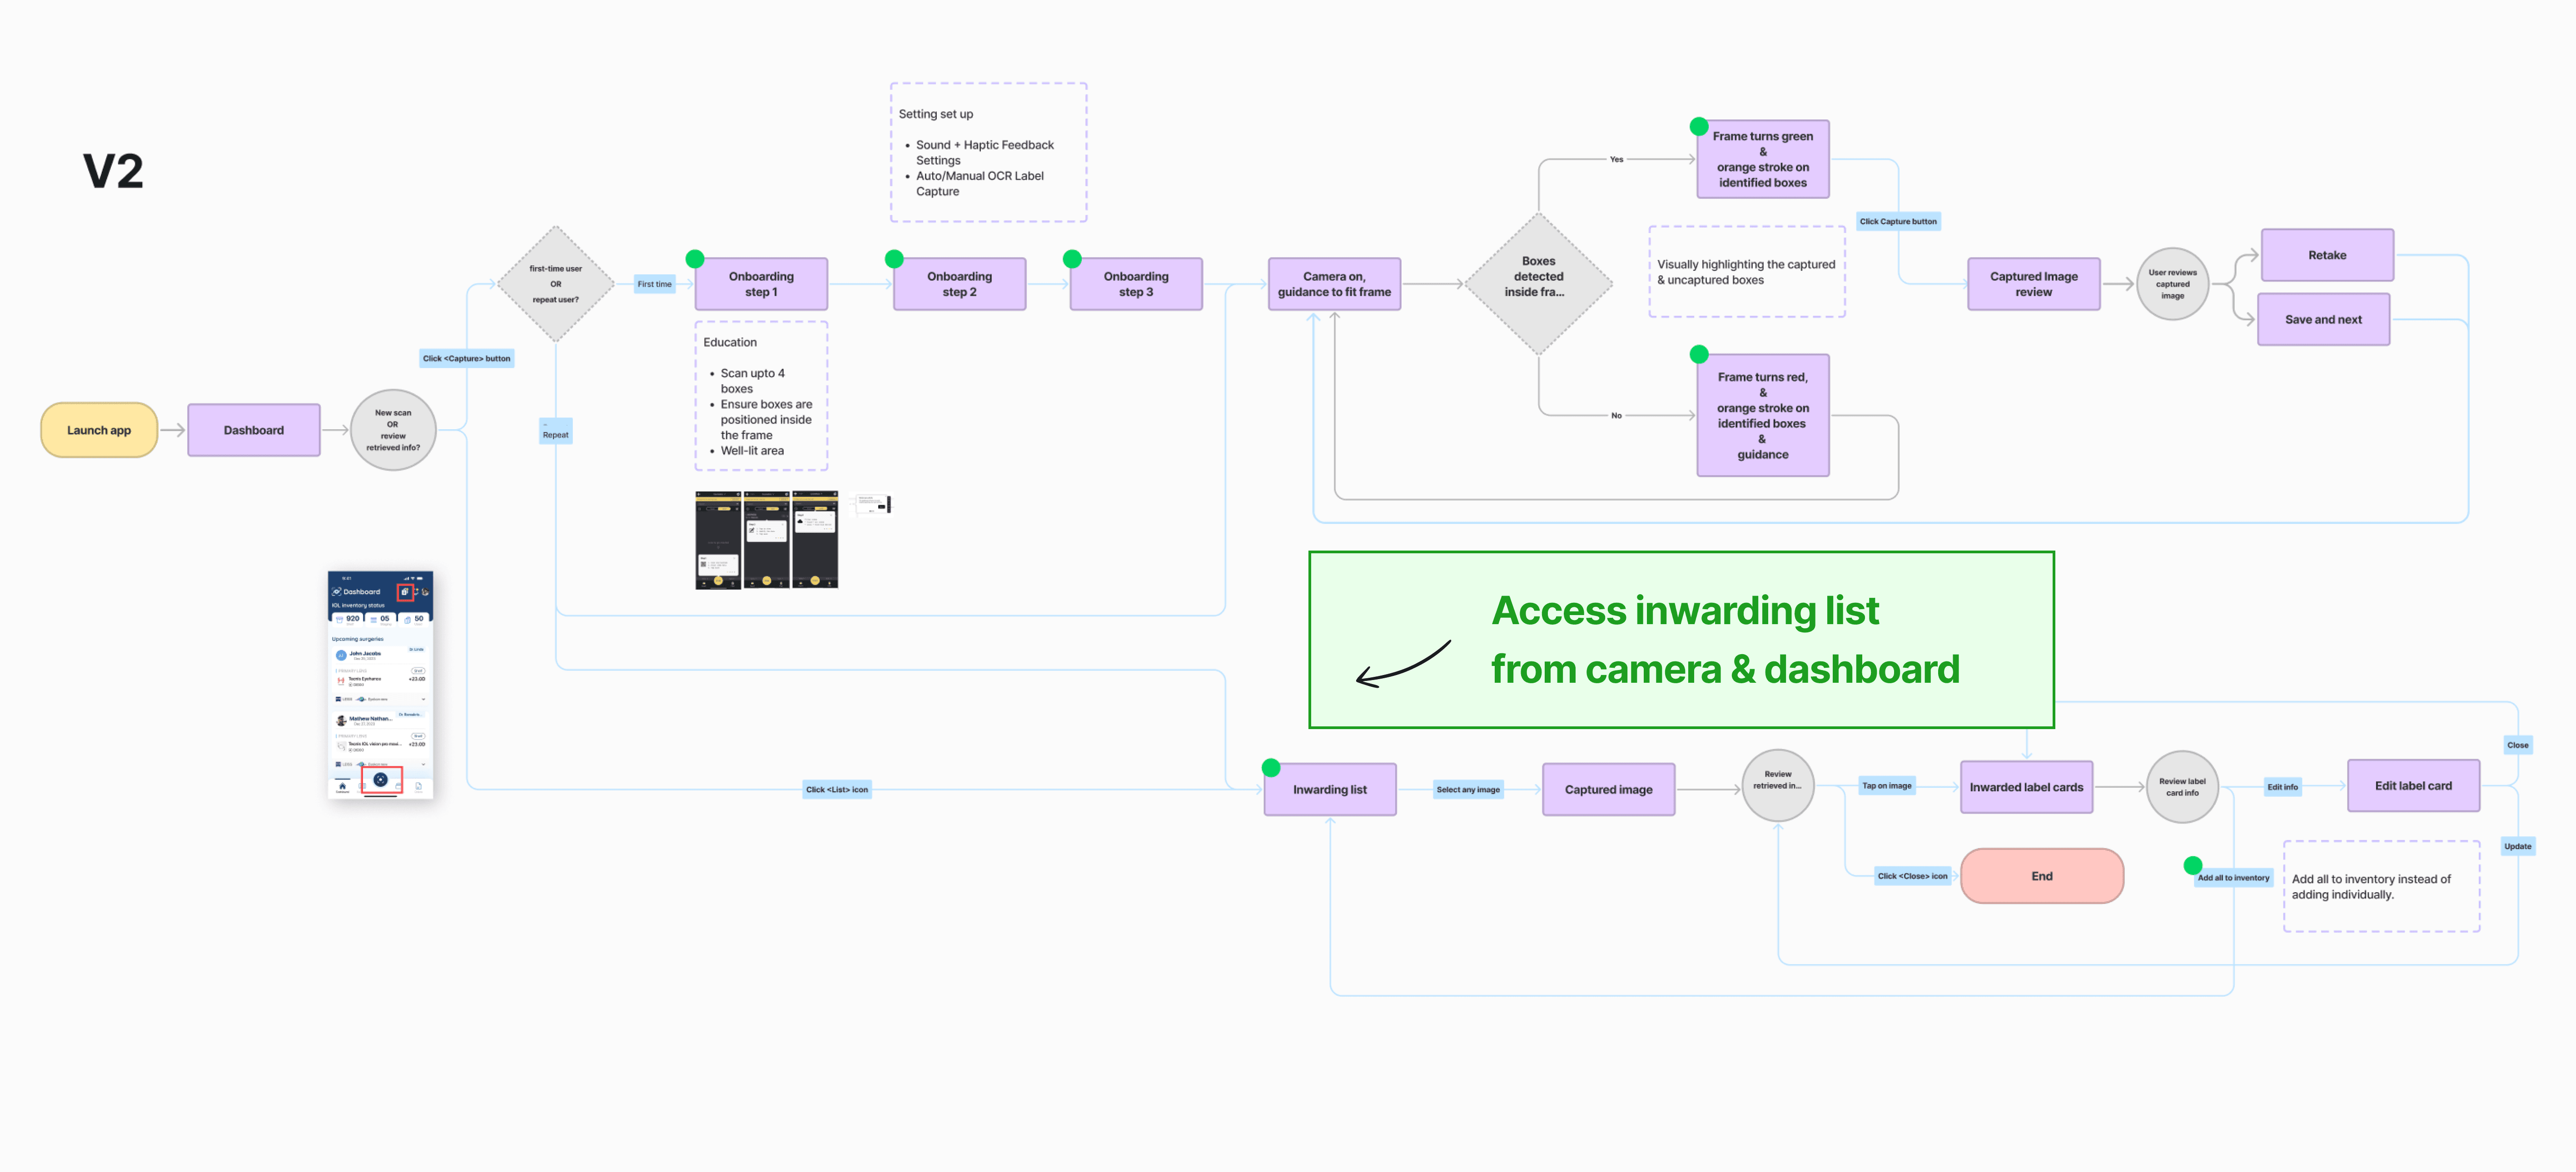Click the Setting set up note
This screenshot has height=1172, width=2576.
click(988, 152)
